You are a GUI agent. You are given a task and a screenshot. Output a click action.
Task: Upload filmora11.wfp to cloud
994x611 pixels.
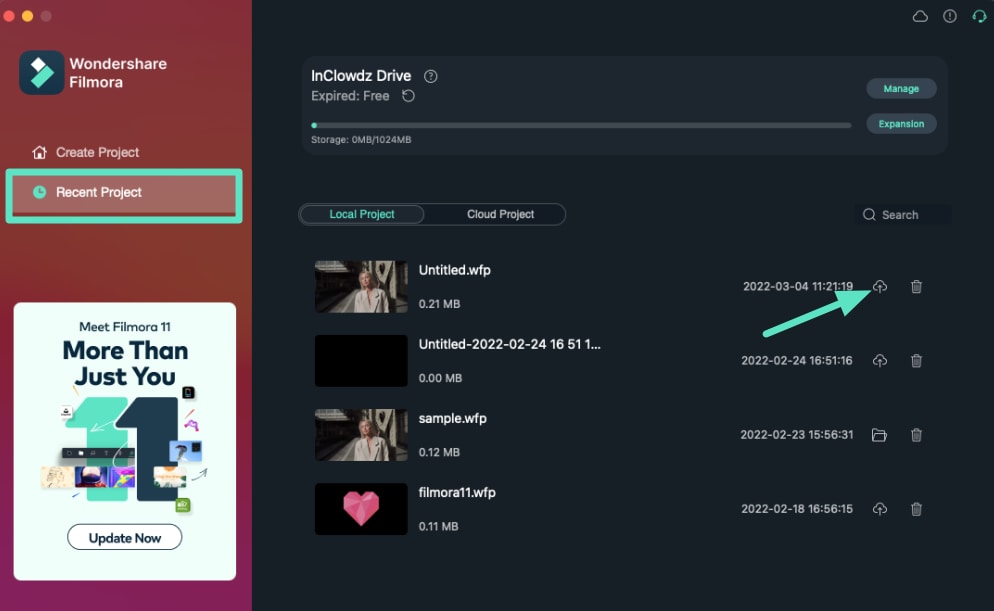(879, 509)
